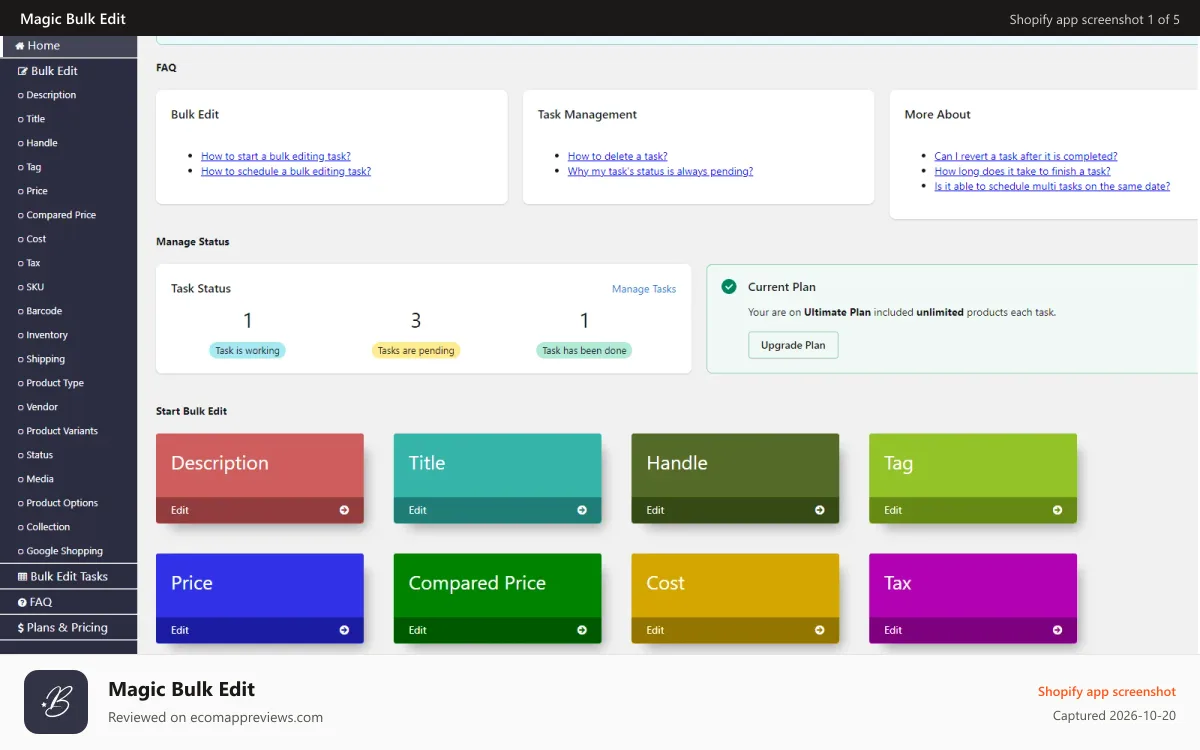Screen dimensions: 1200x750
Task: Open Bulk Edit Tasks in sidebar
Action: click(x=69, y=576)
